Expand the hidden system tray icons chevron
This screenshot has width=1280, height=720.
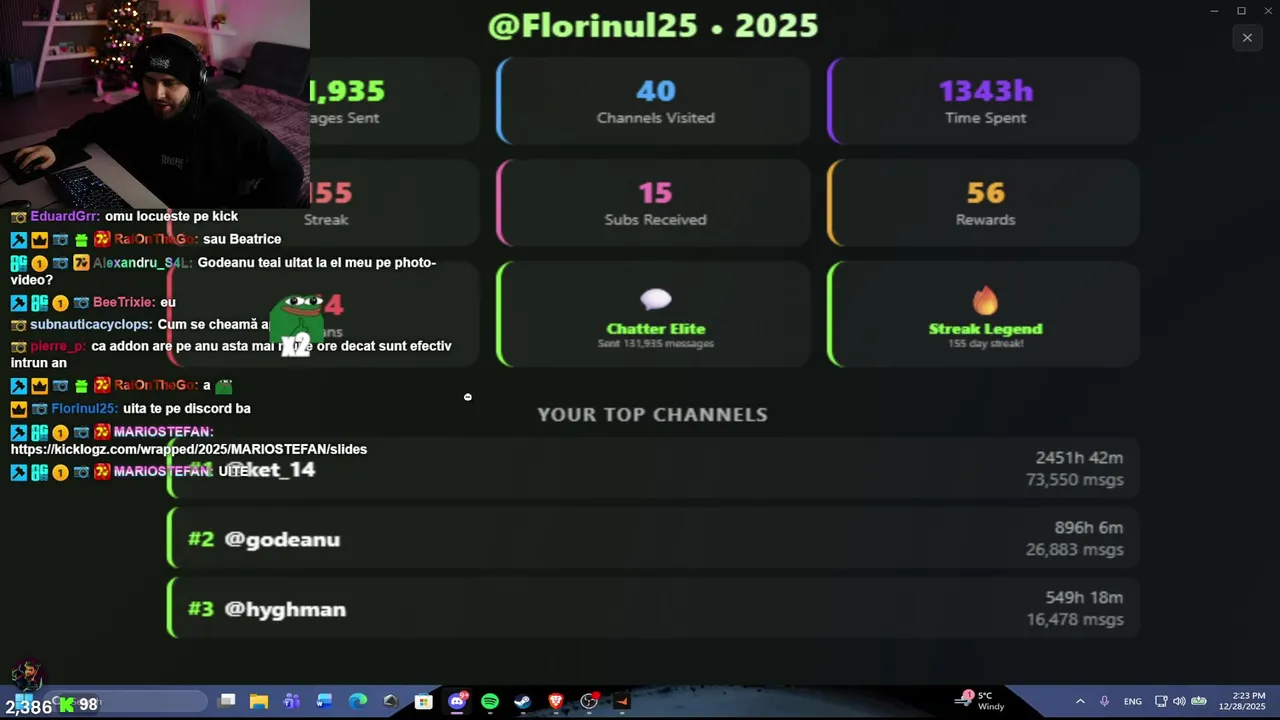(x=1080, y=701)
